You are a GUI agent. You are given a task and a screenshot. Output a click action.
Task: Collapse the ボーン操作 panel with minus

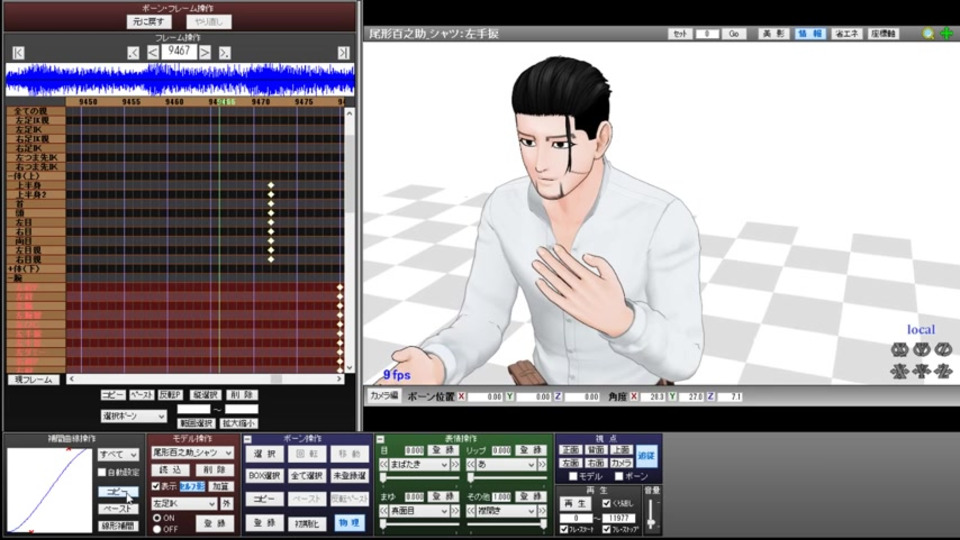248,440
